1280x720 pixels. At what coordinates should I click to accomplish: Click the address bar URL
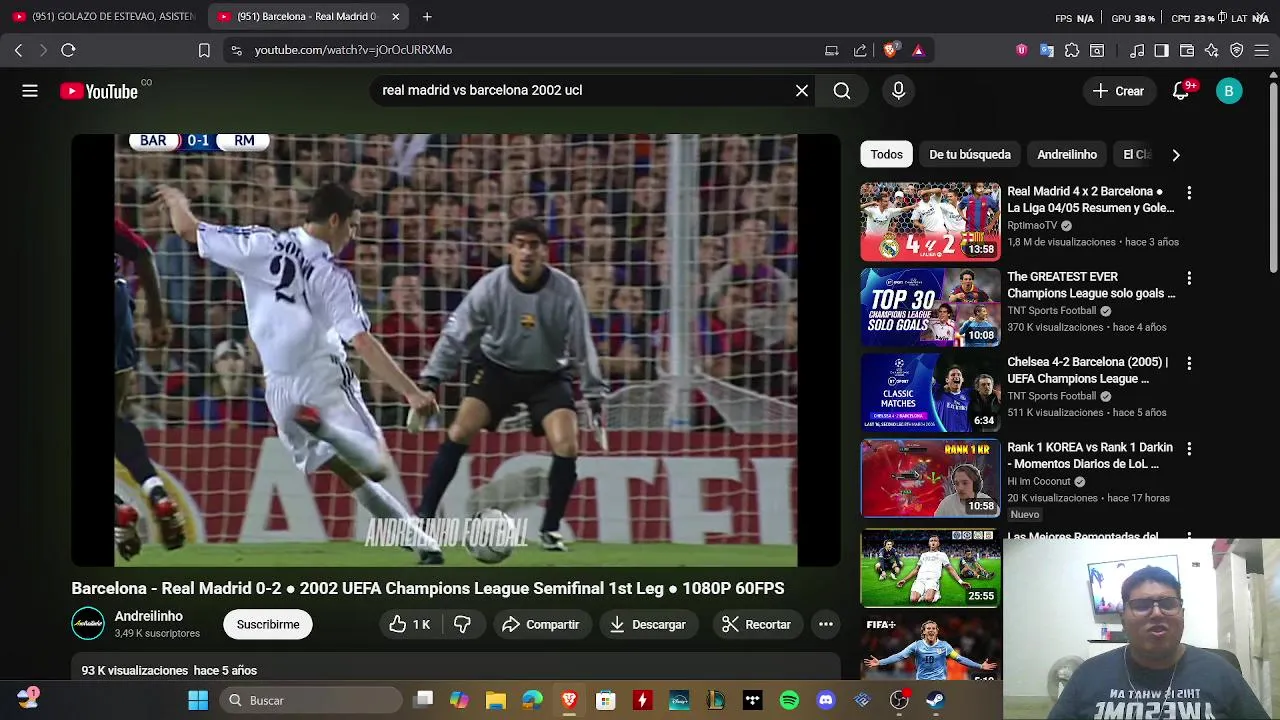(353, 50)
